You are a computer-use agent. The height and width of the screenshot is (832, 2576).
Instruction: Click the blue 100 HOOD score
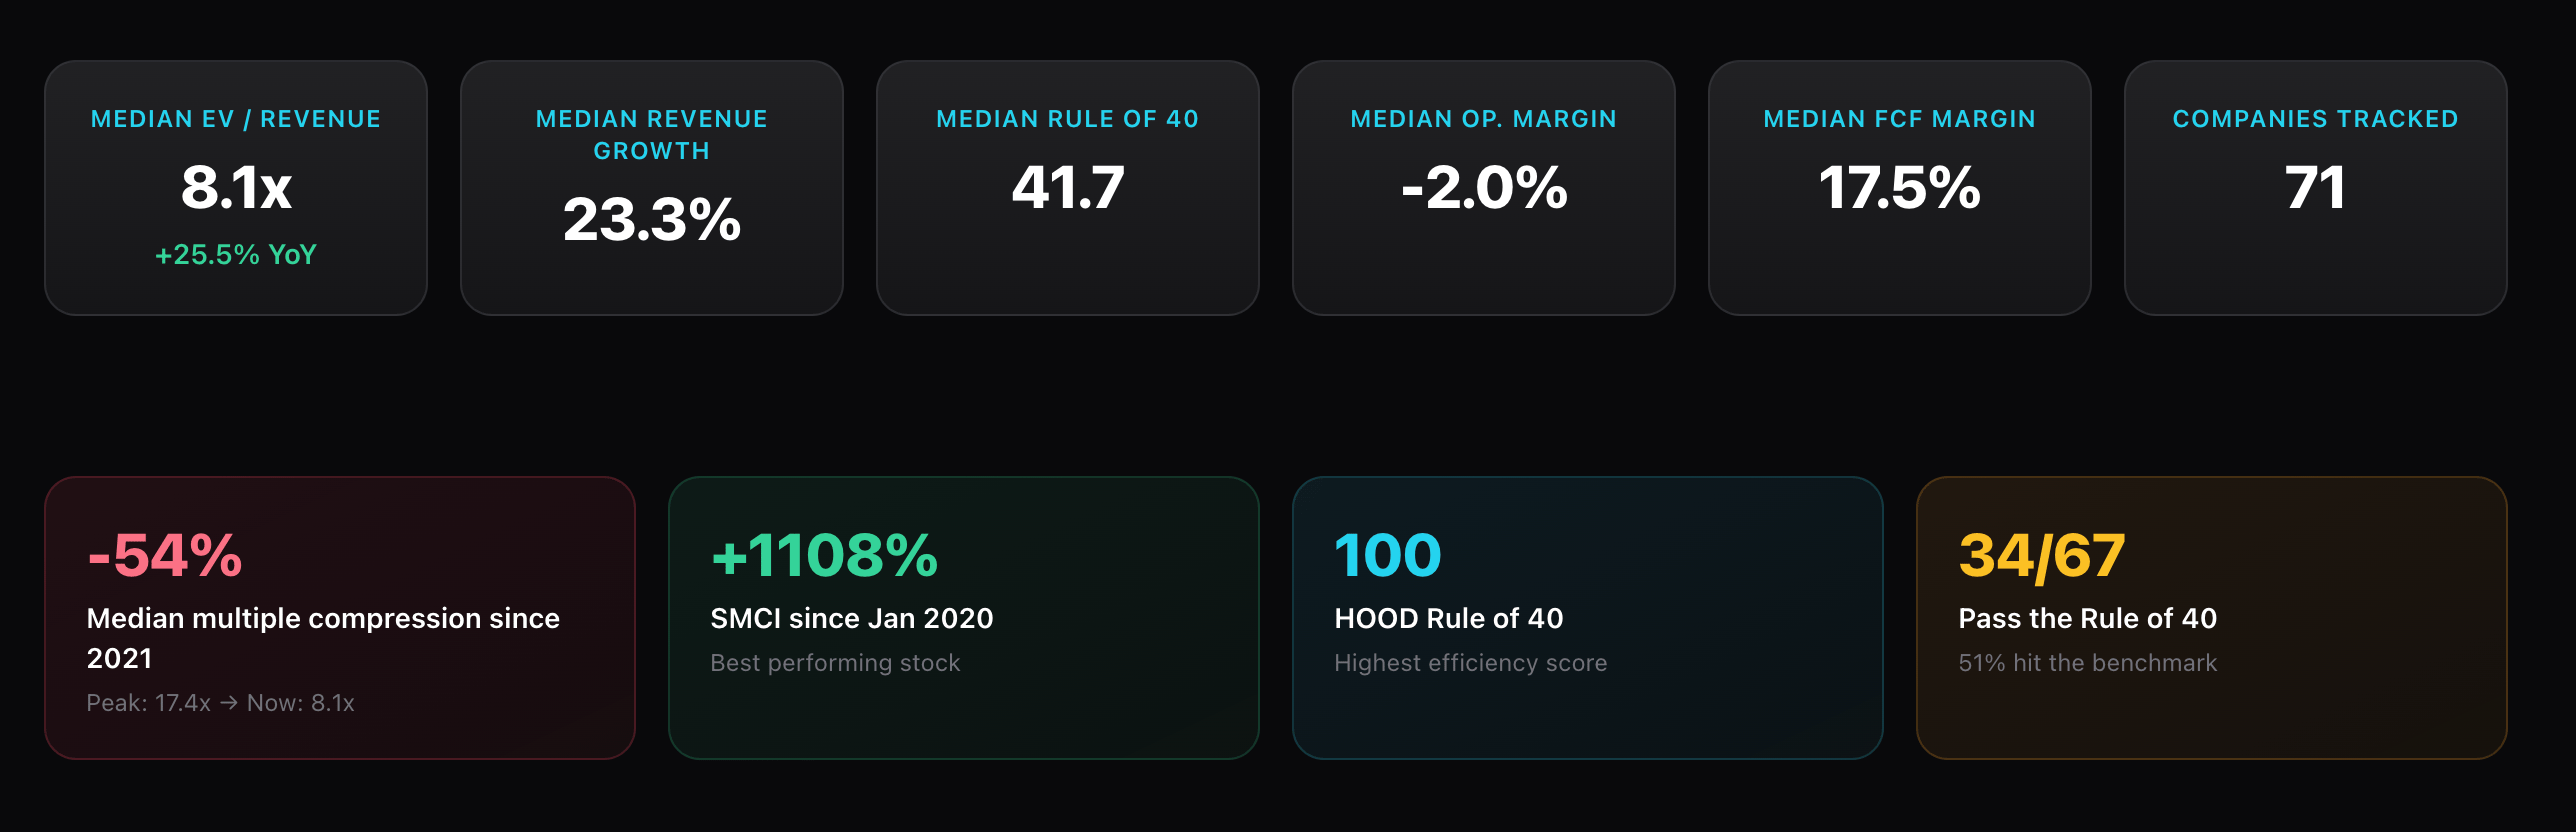point(1387,555)
